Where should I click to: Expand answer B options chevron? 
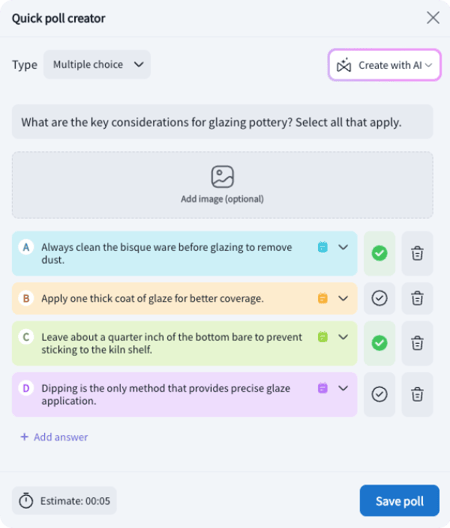point(343,298)
